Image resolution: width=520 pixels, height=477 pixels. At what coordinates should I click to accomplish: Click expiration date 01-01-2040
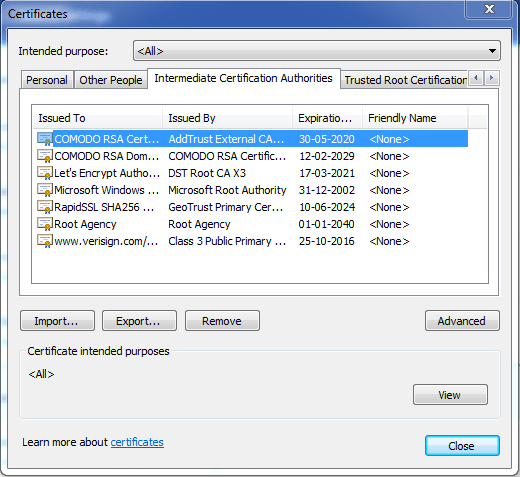[327, 224]
